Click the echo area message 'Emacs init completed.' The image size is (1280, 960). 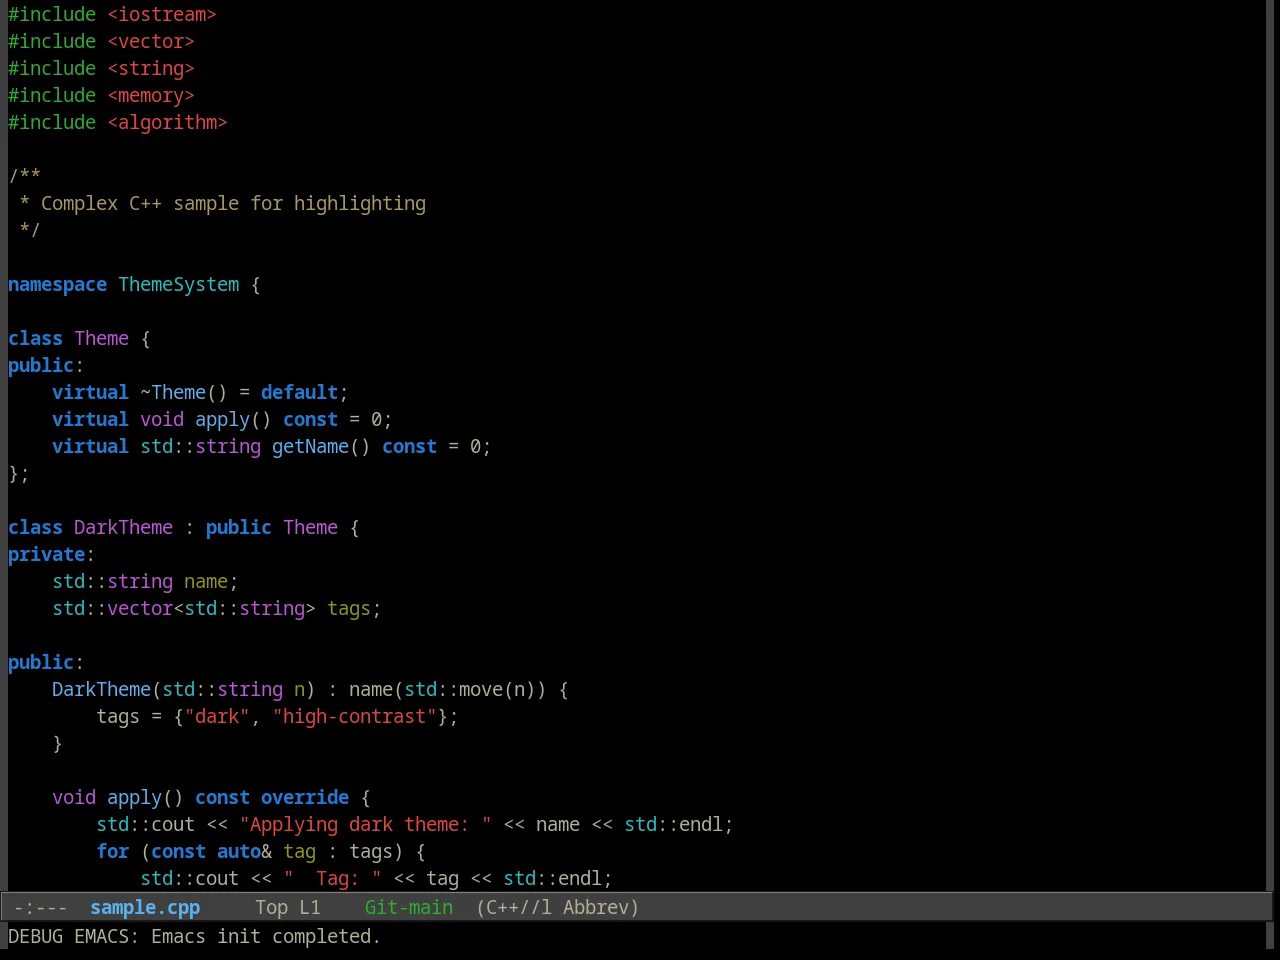pos(266,936)
